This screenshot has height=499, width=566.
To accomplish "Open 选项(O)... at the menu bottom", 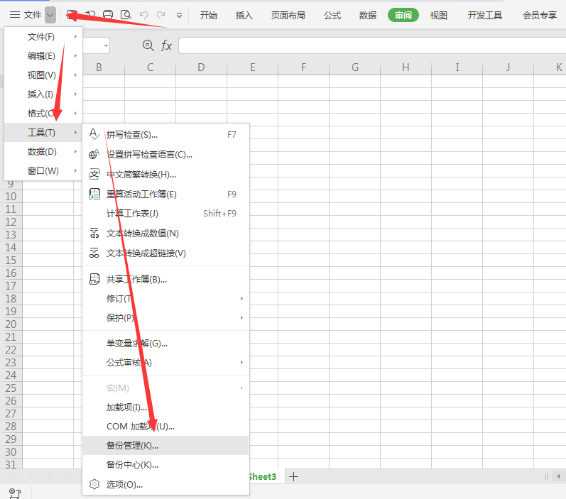I will (x=166, y=485).
